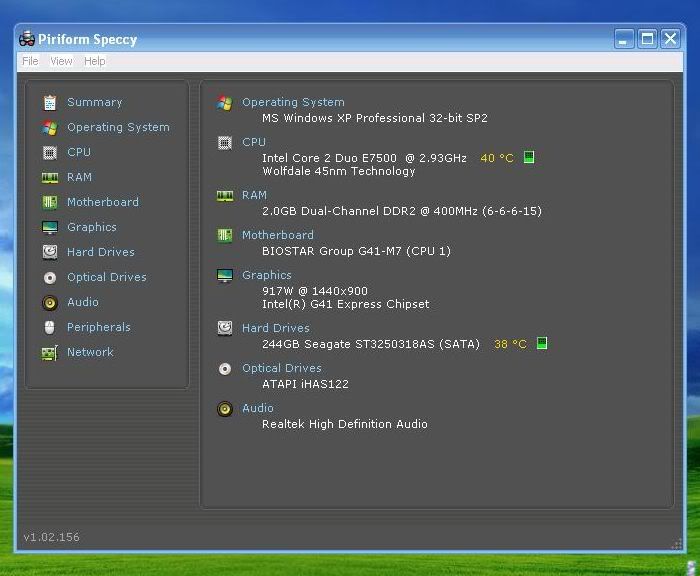Maximize the Piriform Speccy window
The width and height of the screenshot is (700, 576).
[x=647, y=39]
